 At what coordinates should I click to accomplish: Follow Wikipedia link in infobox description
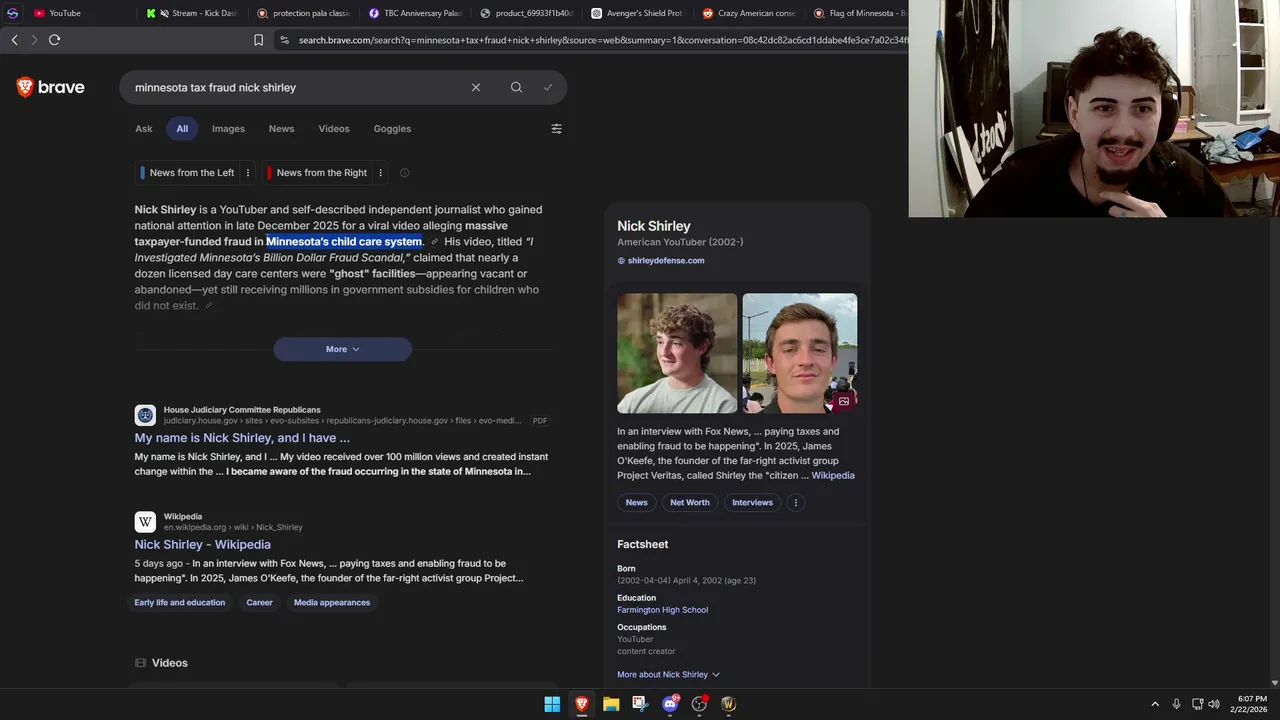click(833, 476)
